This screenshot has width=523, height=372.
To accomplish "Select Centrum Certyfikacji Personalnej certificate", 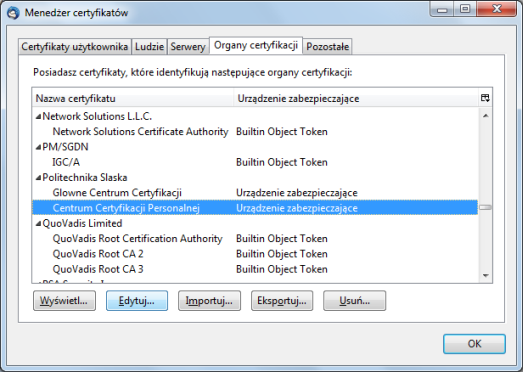I will pyautogui.click(x=255, y=208).
